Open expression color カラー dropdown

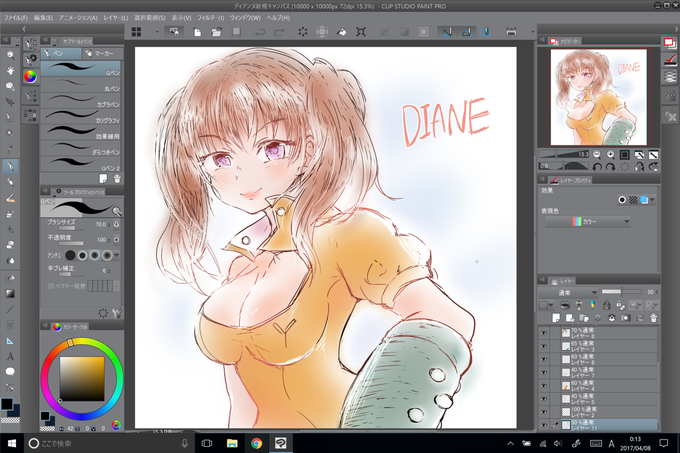click(587, 222)
